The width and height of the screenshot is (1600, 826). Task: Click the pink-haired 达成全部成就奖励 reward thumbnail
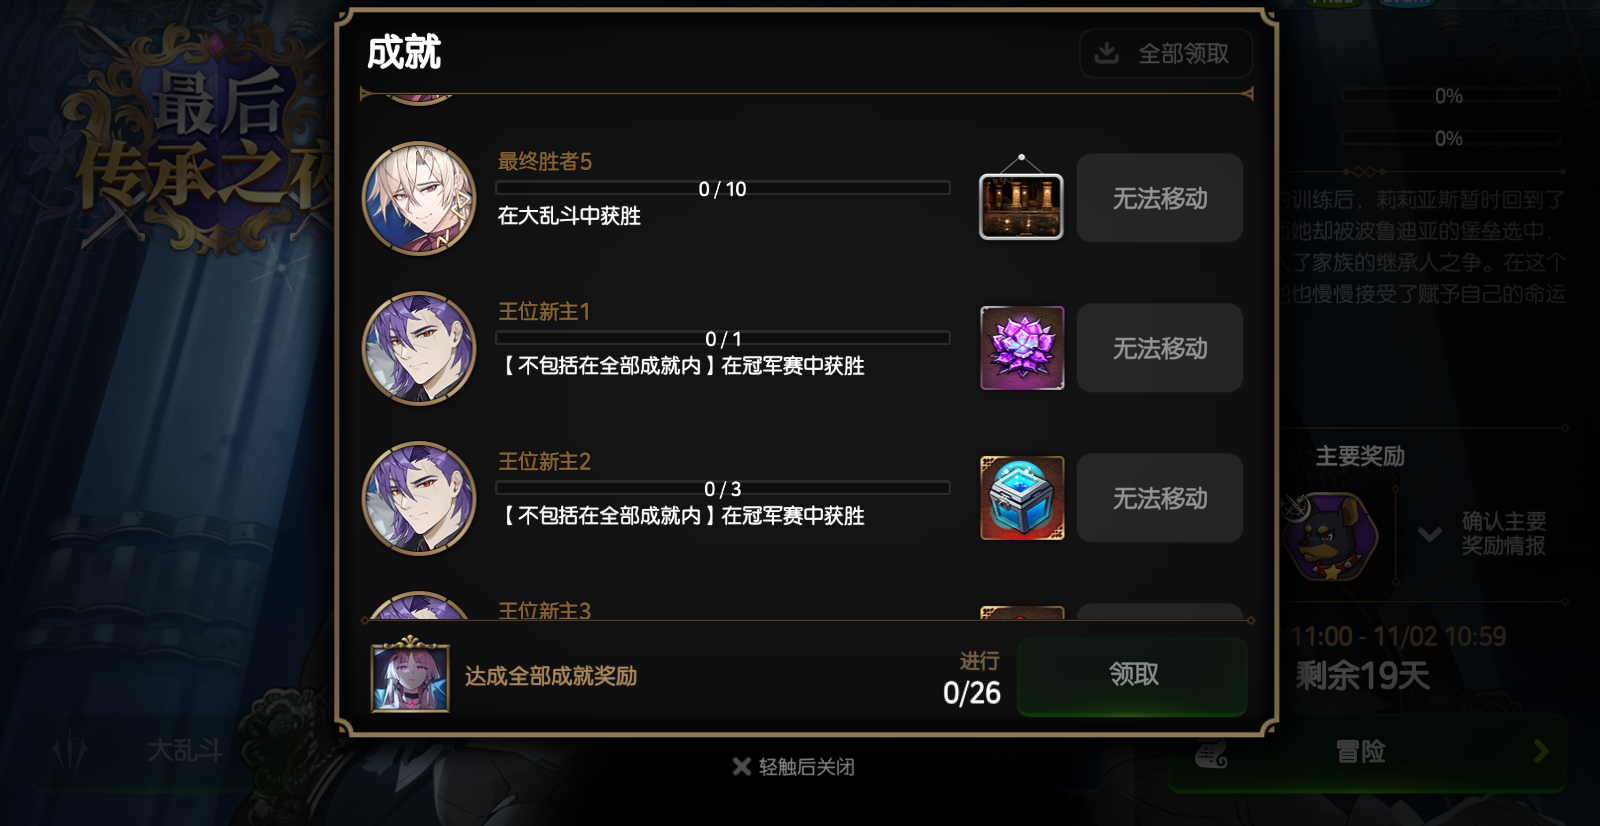tap(410, 677)
